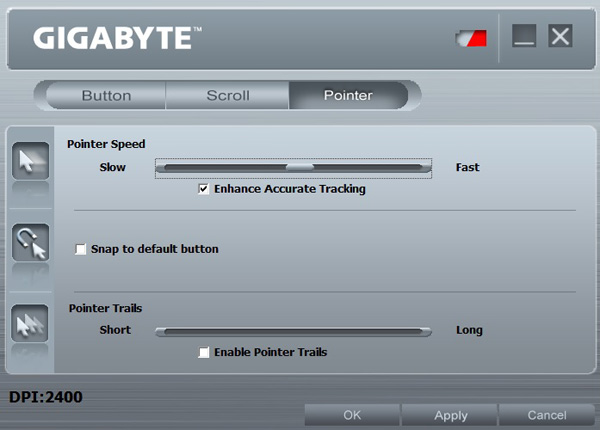Enable Snap to default button checkbox

click(x=80, y=249)
